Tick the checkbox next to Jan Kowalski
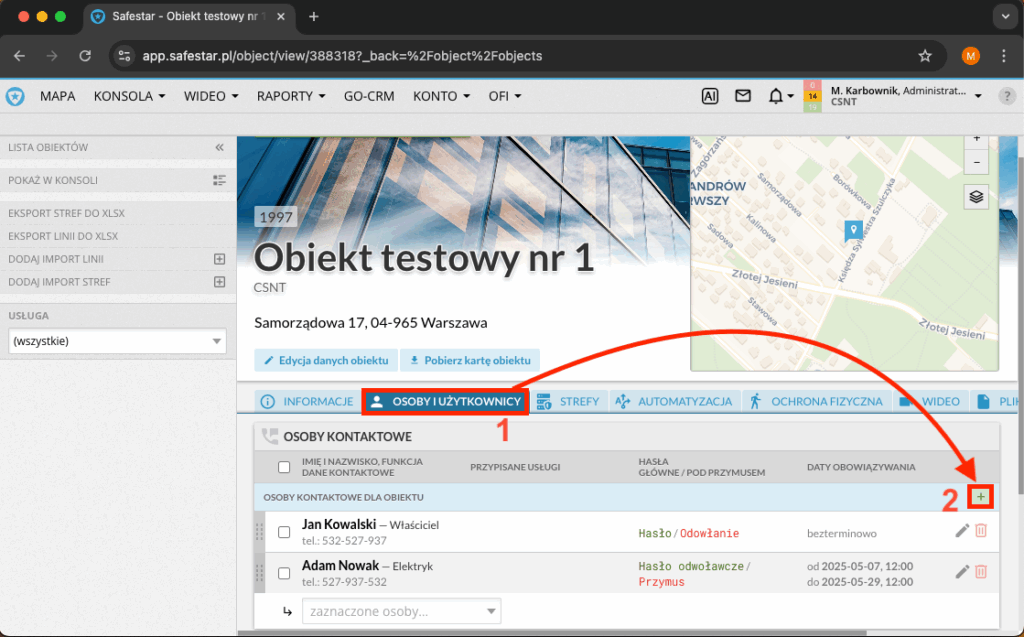Image resolution: width=1024 pixels, height=637 pixels. pyautogui.click(x=284, y=532)
